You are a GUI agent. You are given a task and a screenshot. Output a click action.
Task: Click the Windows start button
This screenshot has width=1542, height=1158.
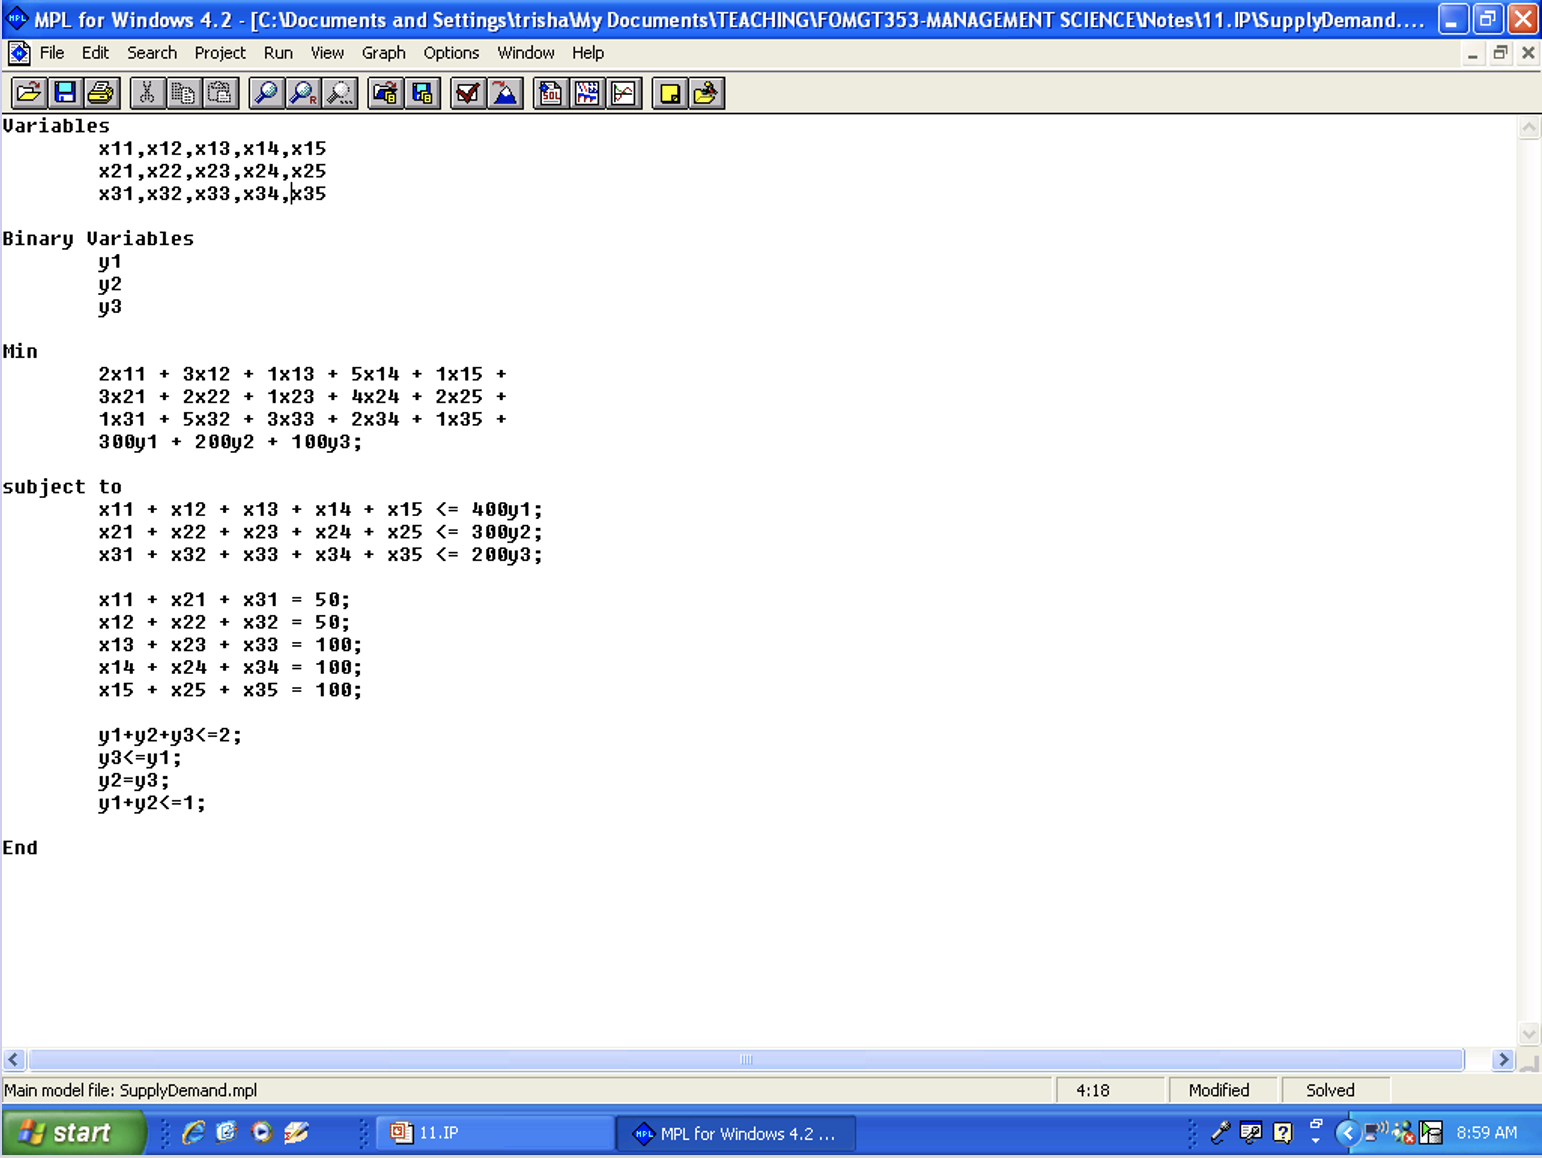coord(74,1133)
